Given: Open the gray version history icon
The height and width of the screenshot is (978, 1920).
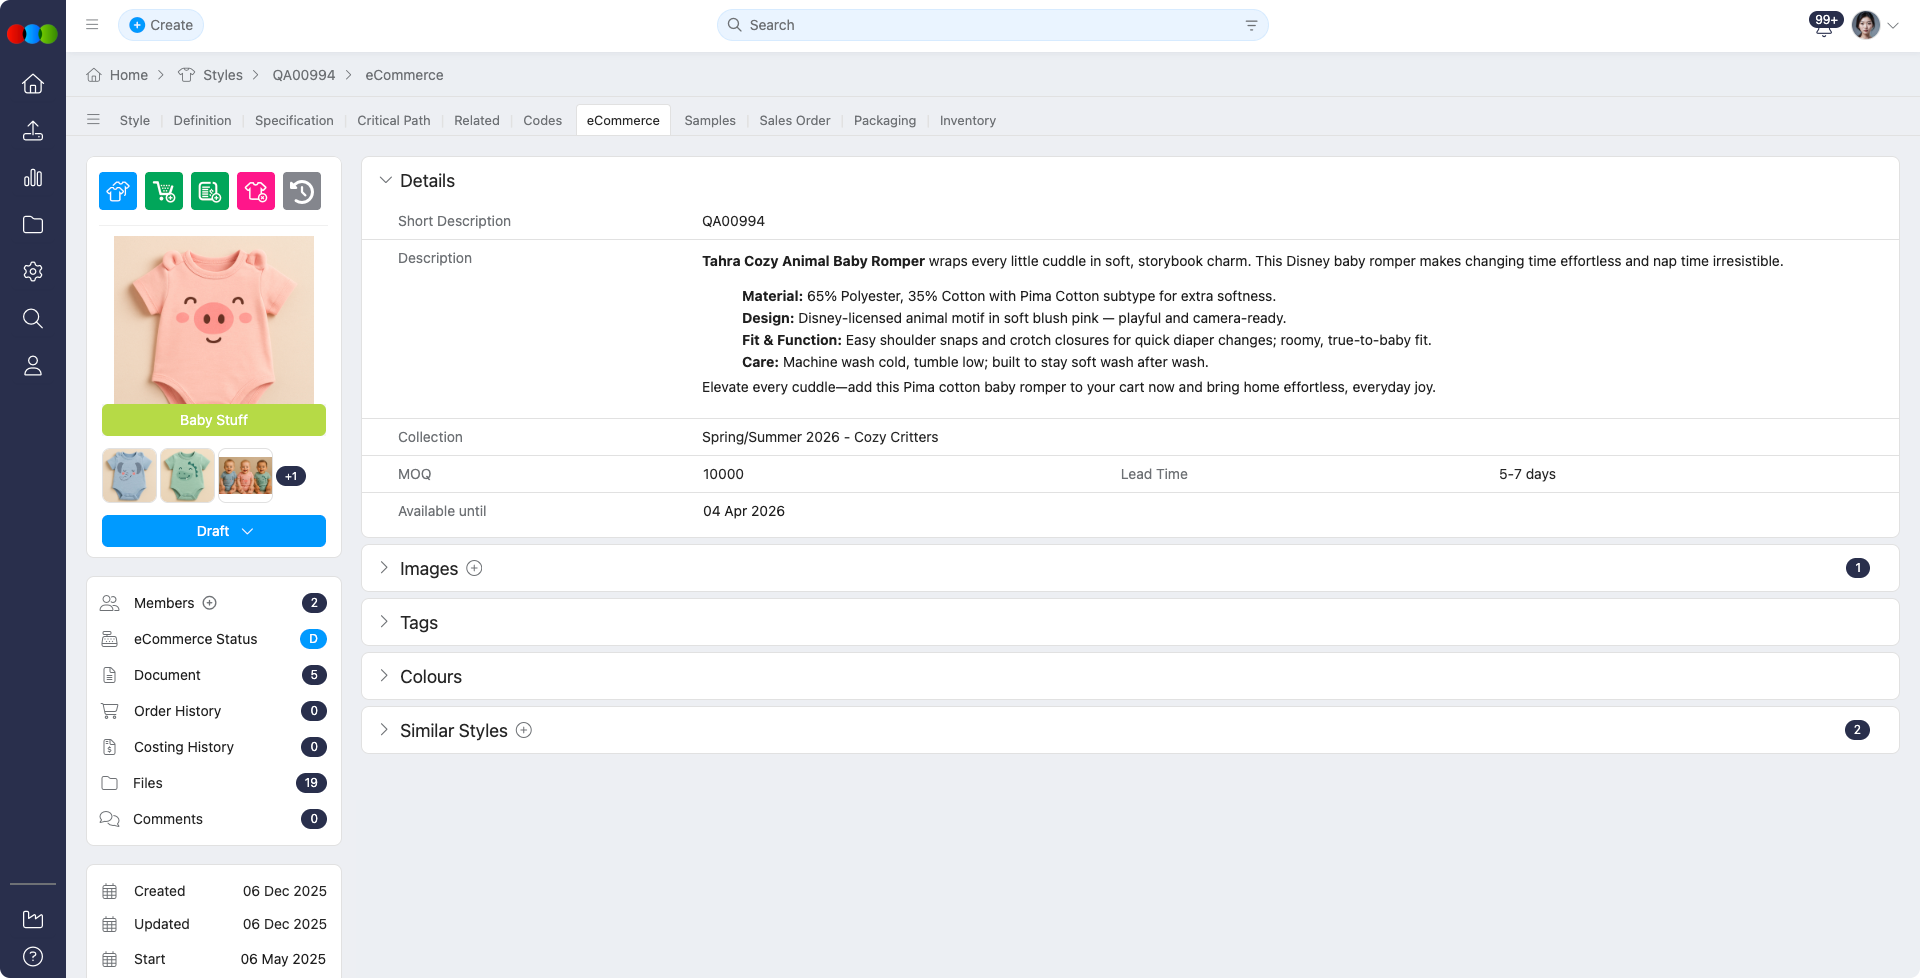Looking at the screenshot, I should pos(302,191).
